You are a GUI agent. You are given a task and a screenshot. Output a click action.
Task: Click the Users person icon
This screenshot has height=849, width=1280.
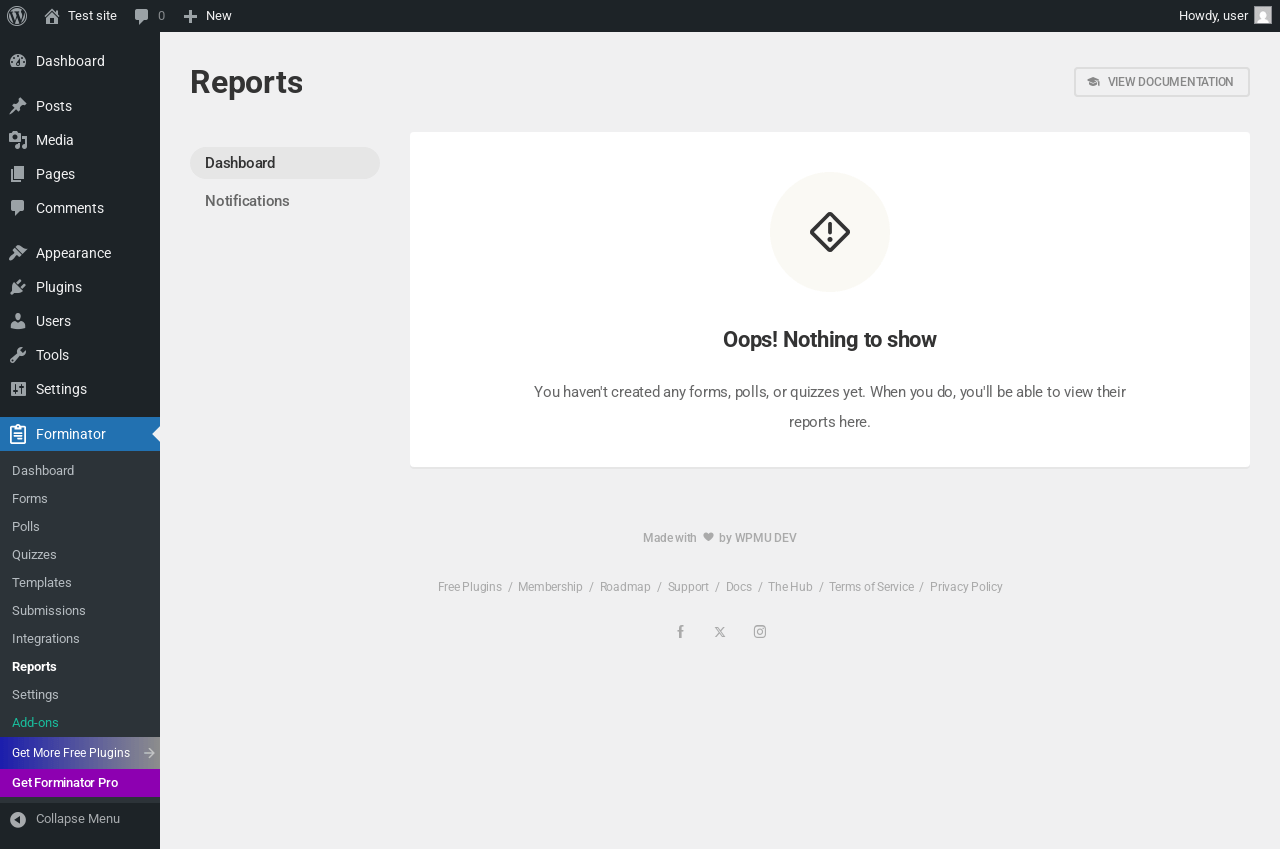(18, 321)
